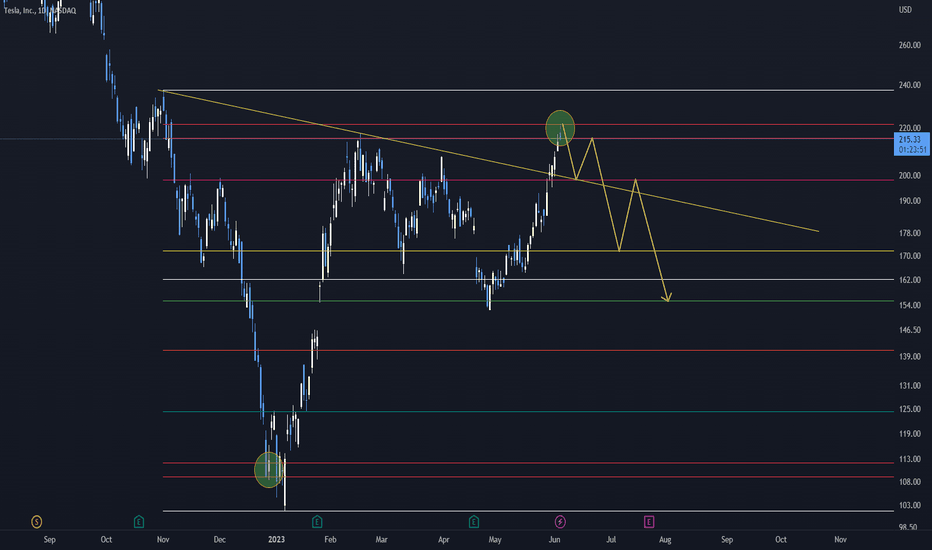Click the Feb label on time axis

point(330,539)
